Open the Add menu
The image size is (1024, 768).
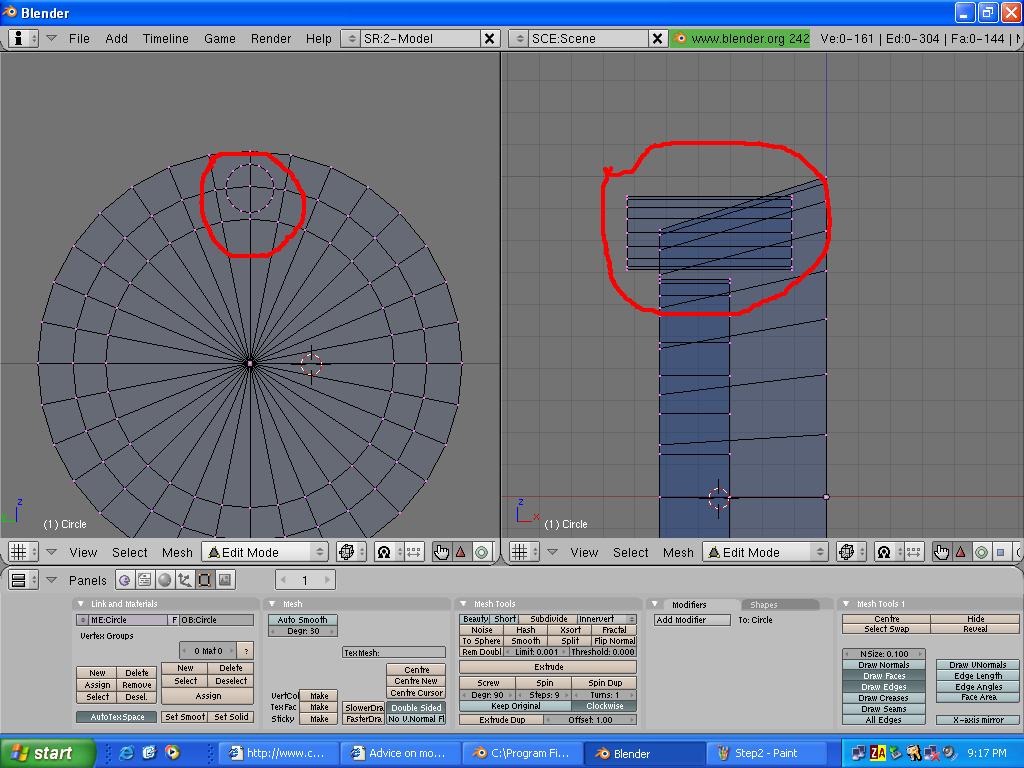pyautogui.click(x=116, y=39)
